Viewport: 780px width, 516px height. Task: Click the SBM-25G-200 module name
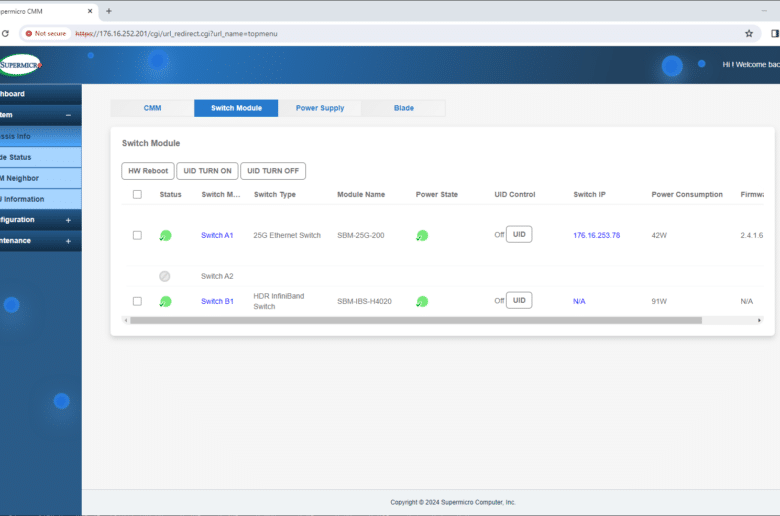(361, 235)
